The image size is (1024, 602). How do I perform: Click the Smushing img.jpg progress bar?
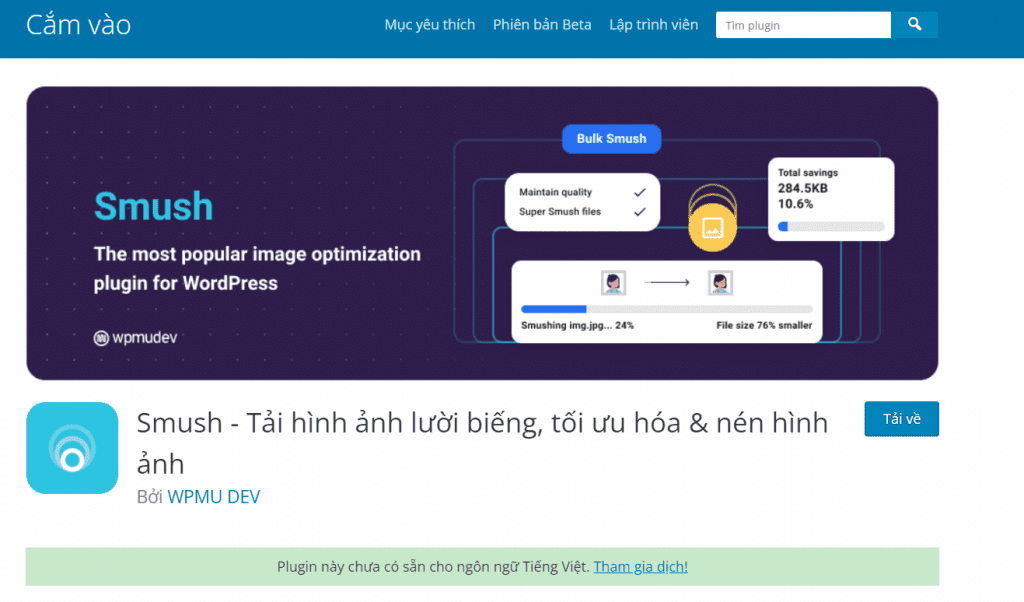pyautogui.click(x=666, y=309)
